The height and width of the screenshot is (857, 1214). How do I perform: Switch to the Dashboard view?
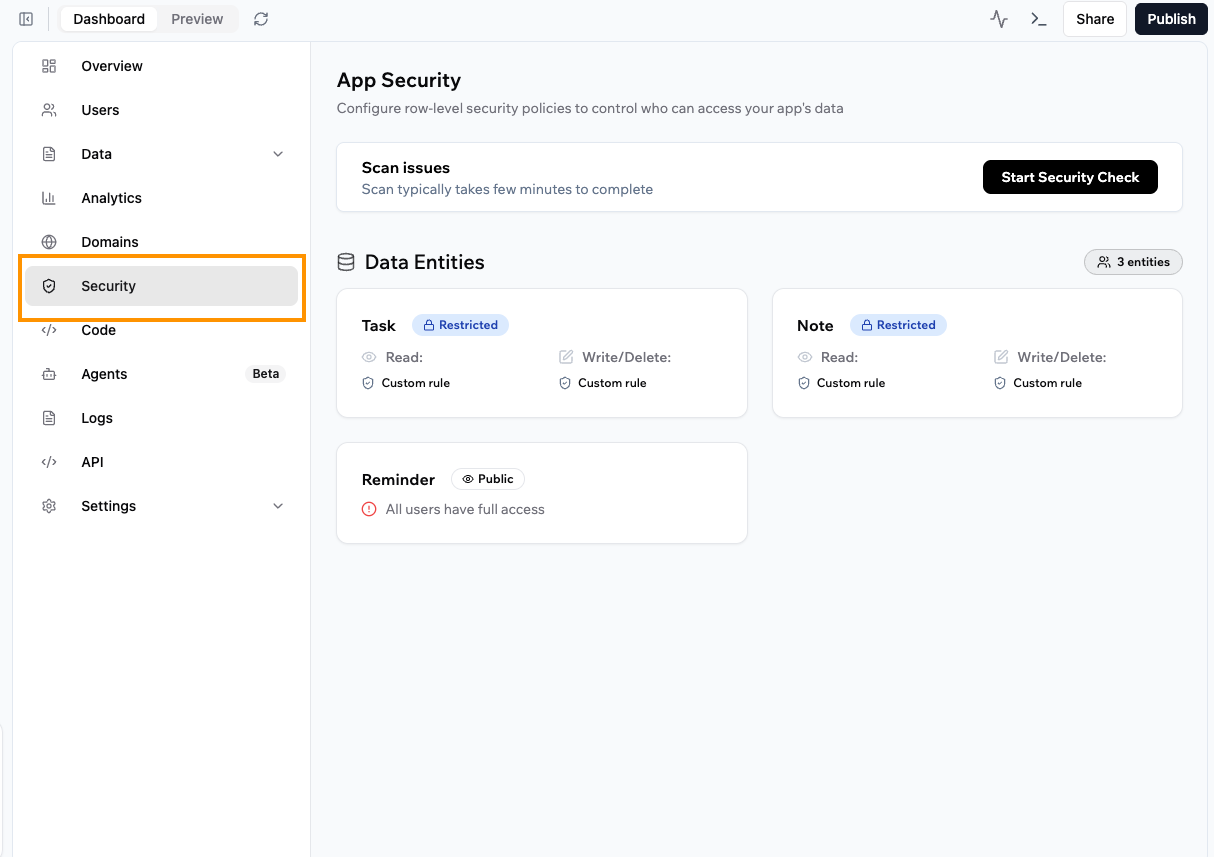(109, 19)
